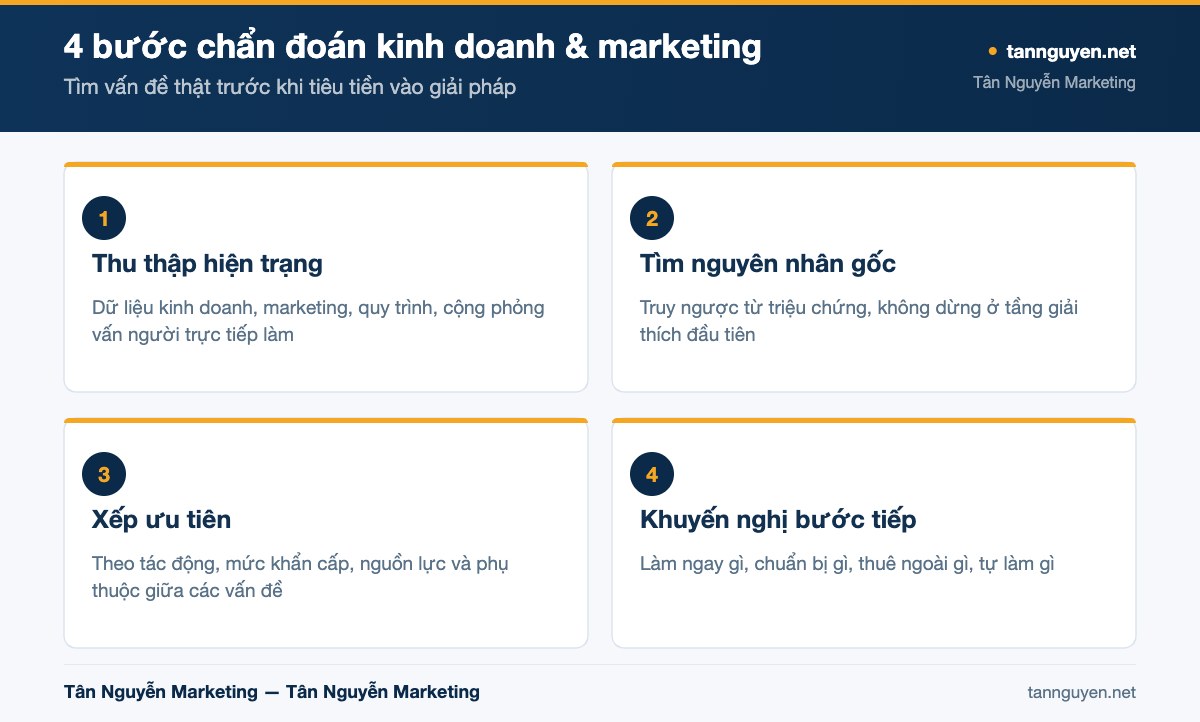Click footer text 'Tân Nguyễn Marketing — Tân Nguyễn Marketing'

[272, 692]
